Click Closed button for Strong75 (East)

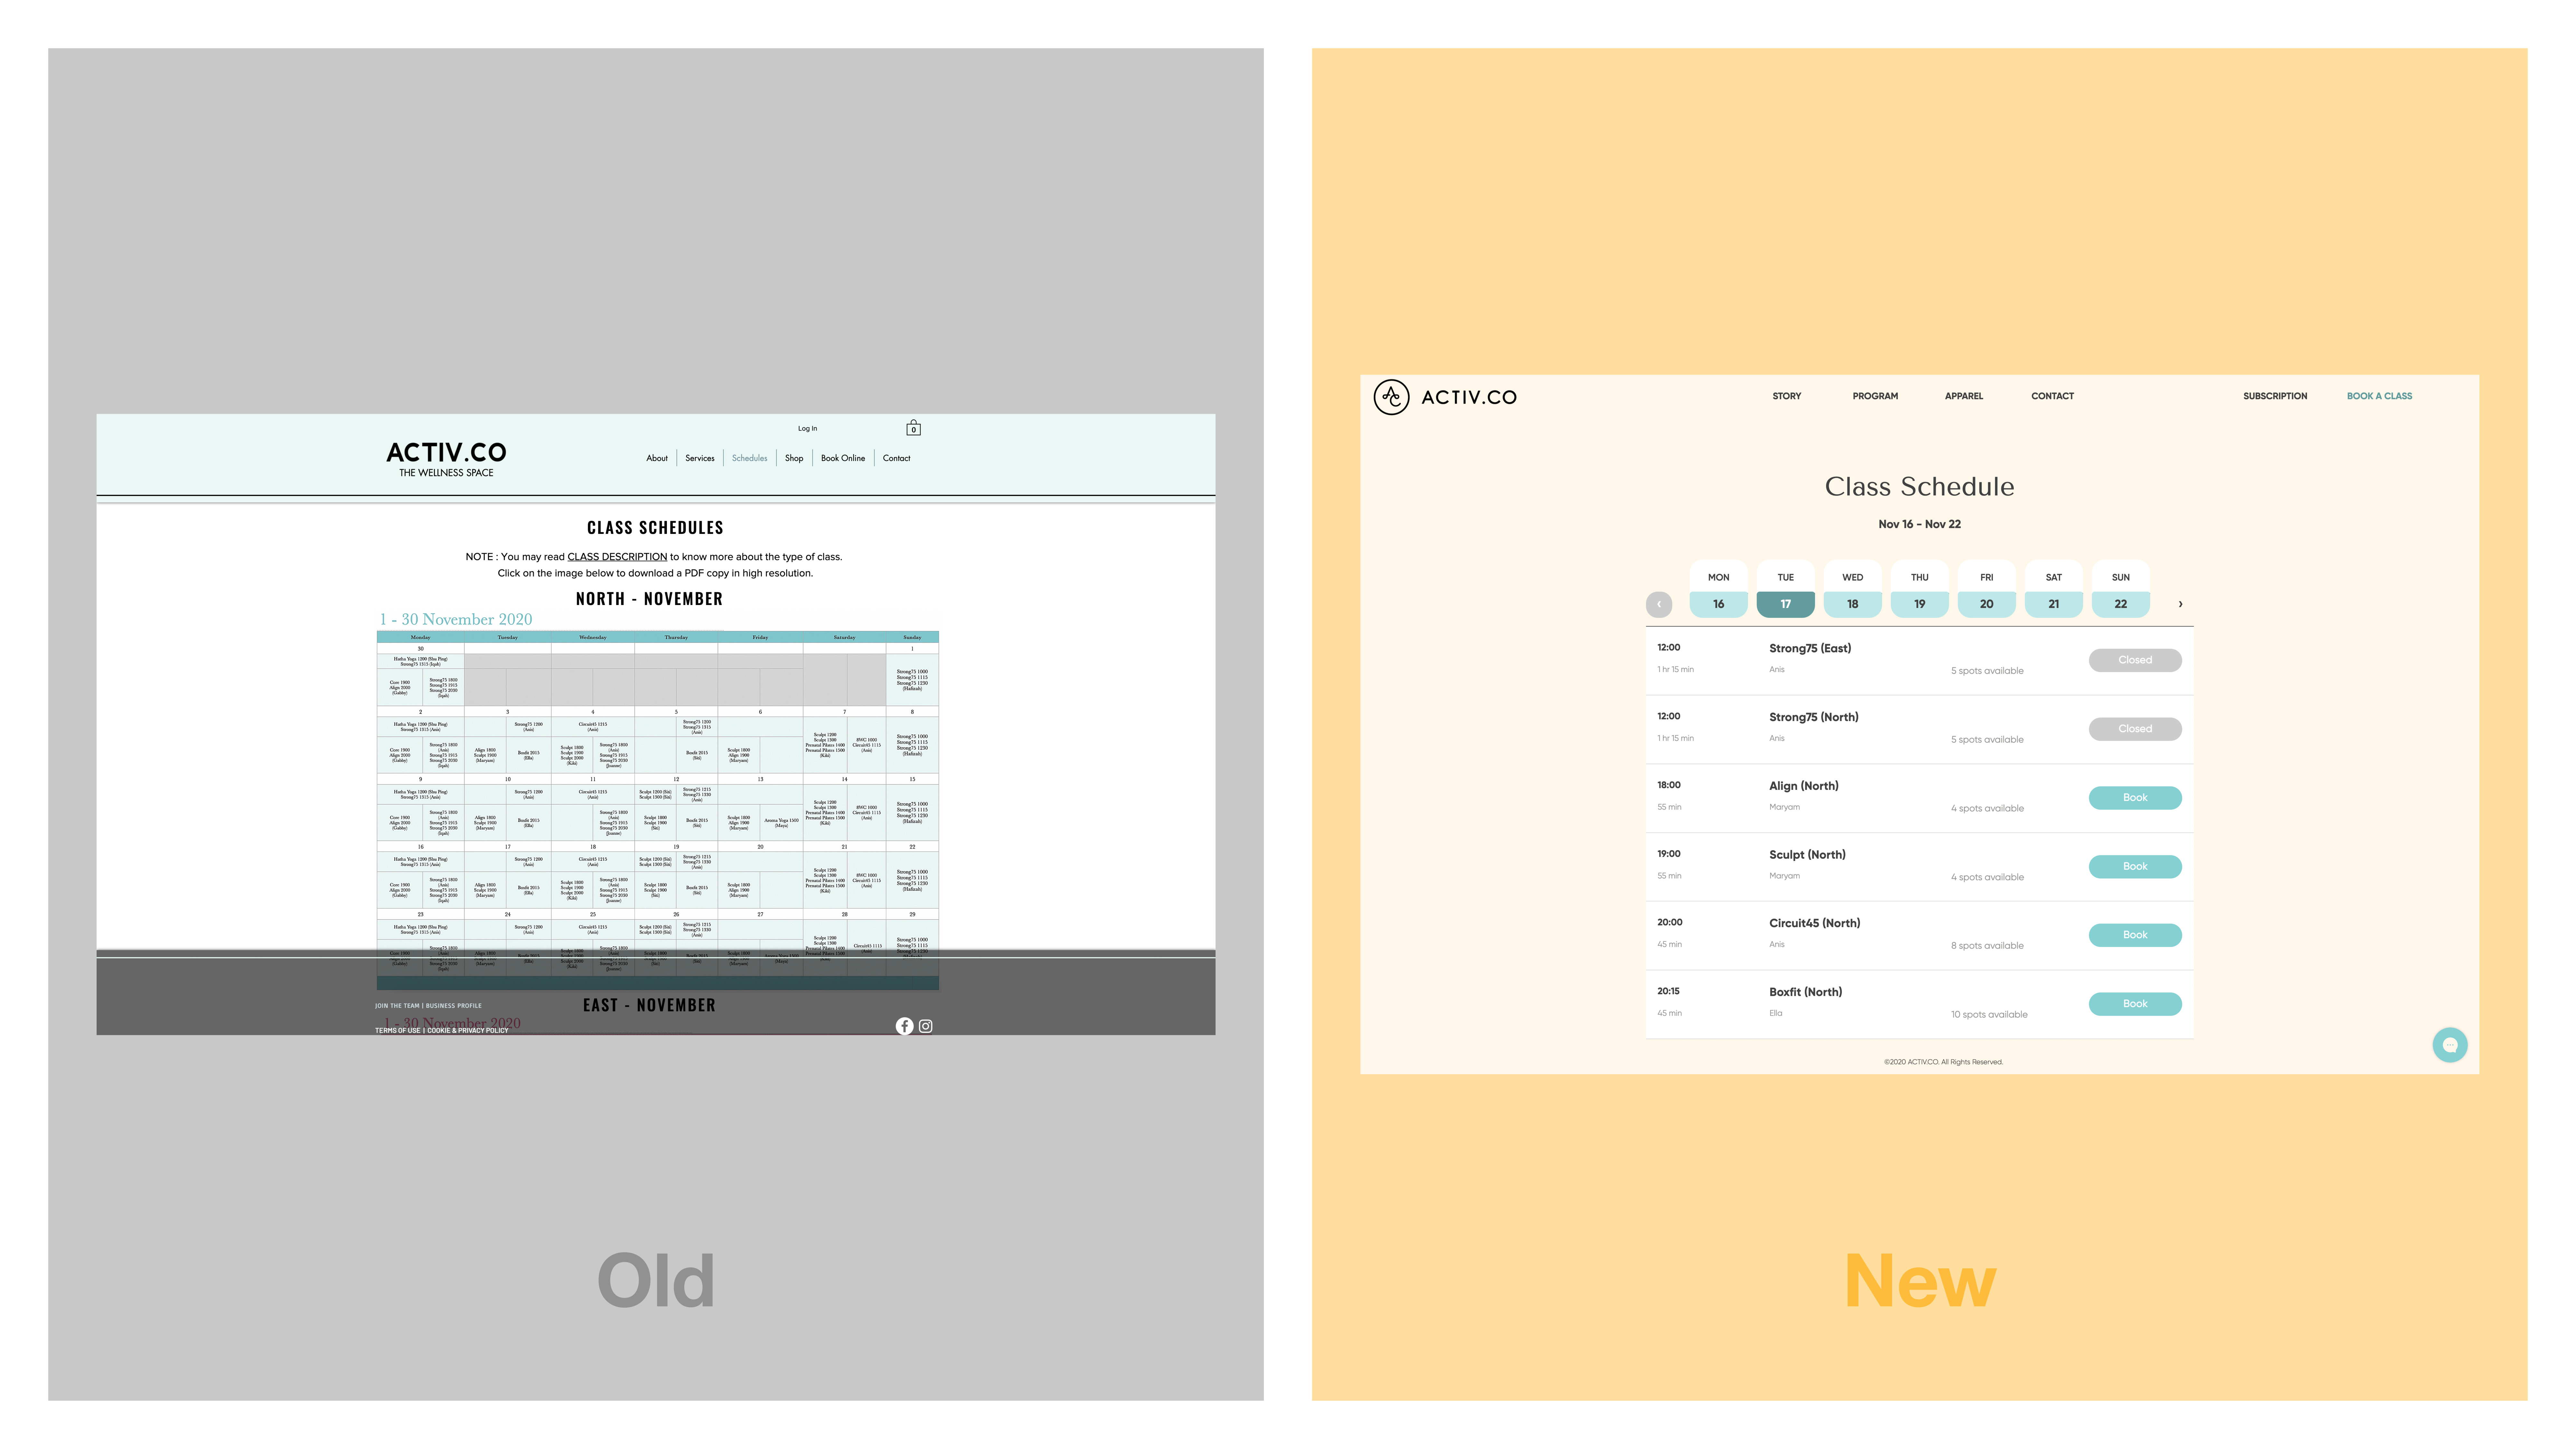coord(2135,660)
